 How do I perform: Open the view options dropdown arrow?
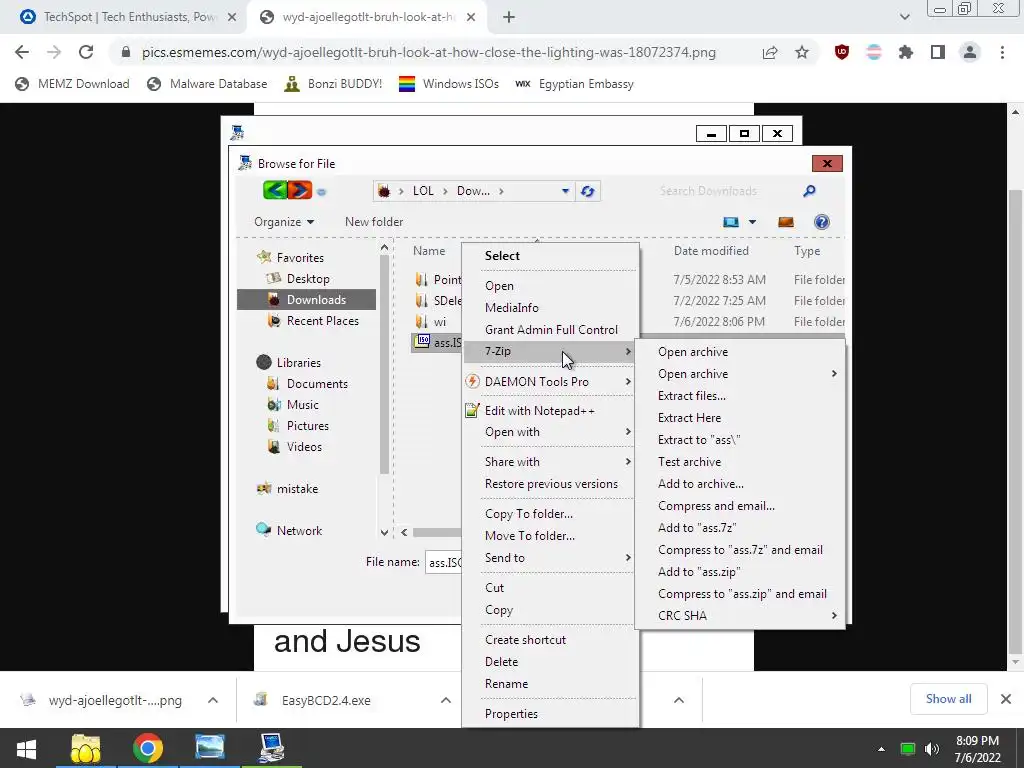coord(752,222)
